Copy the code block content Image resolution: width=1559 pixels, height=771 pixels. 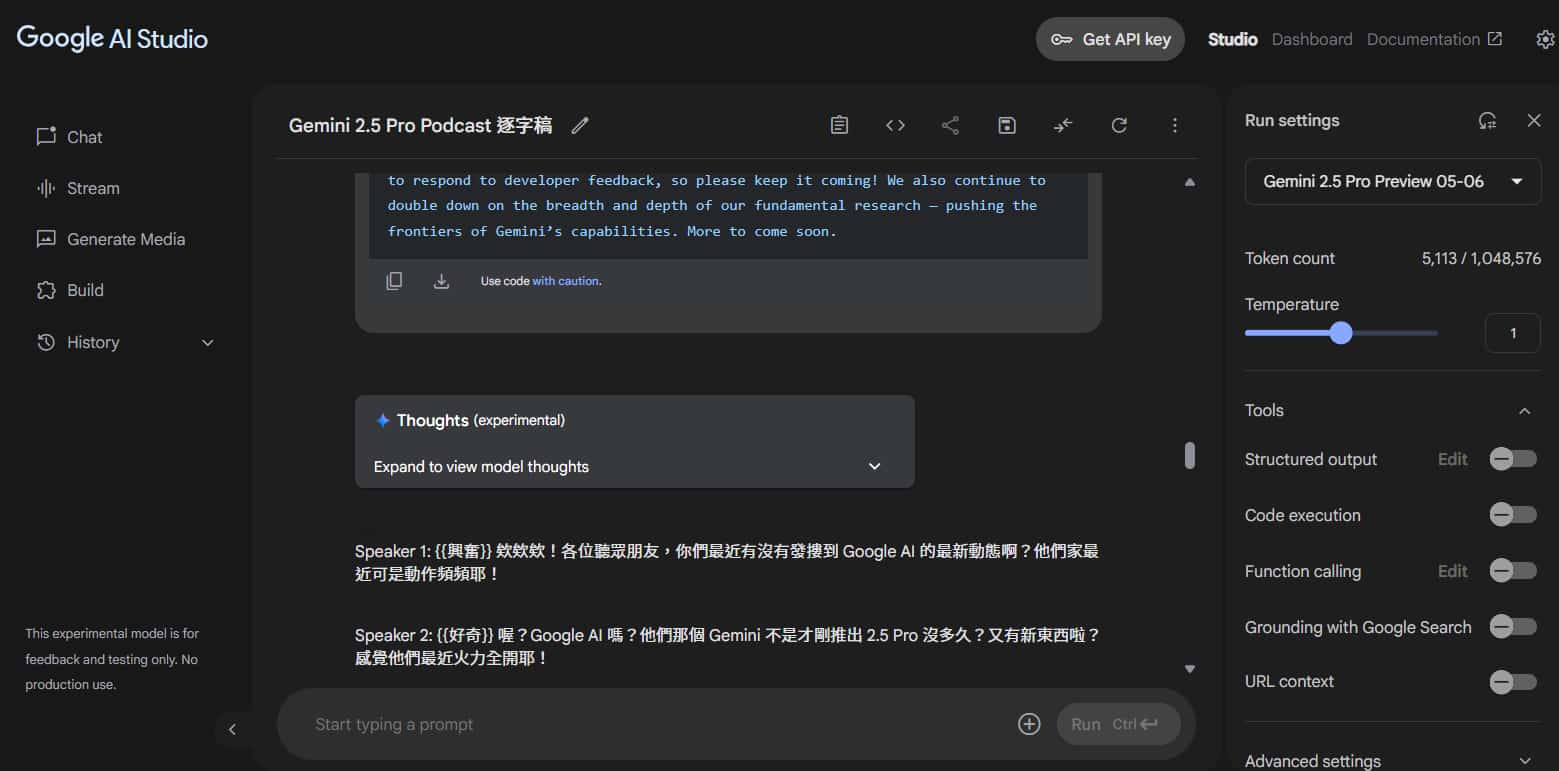(x=394, y=281)
